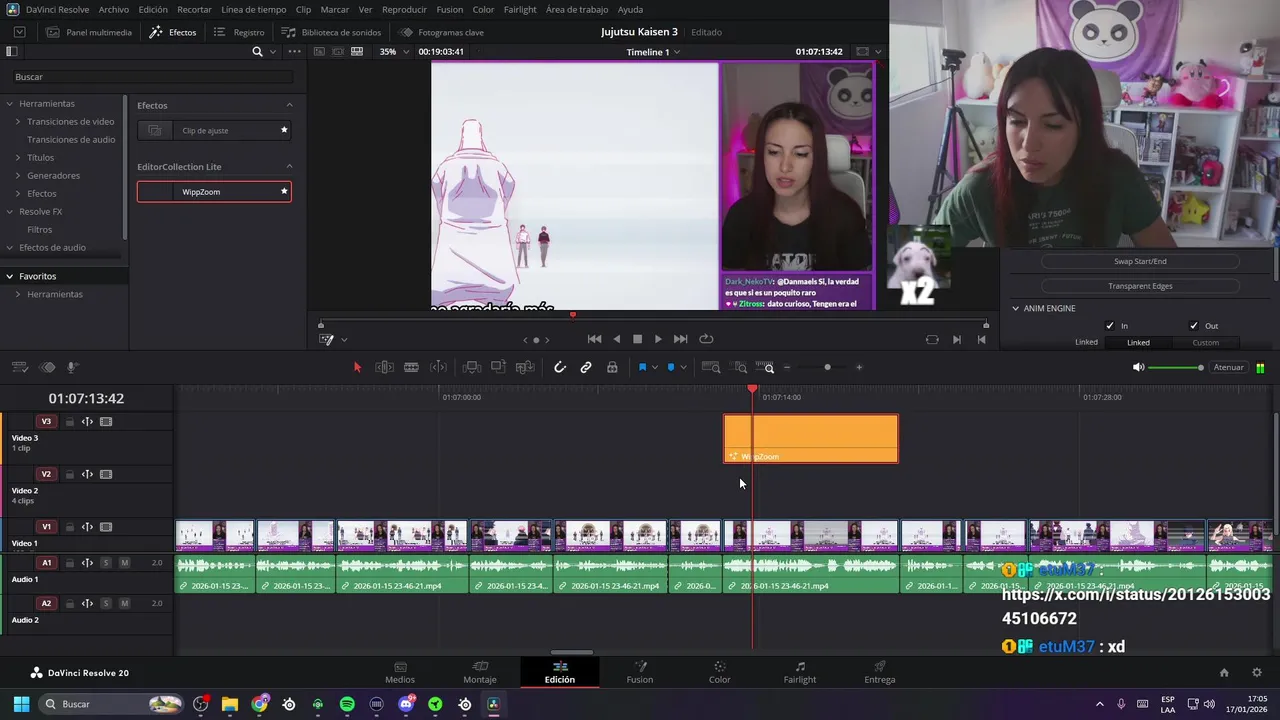Expand the Títulos category

coord(18,157)
